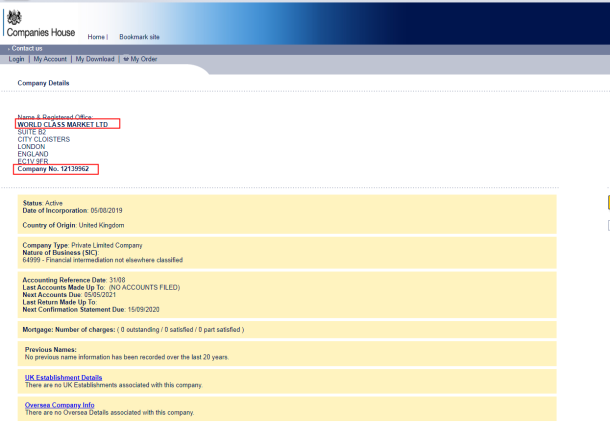Click Previous Names heading
This screenshot has height=423, width=610.
(51, 349)
